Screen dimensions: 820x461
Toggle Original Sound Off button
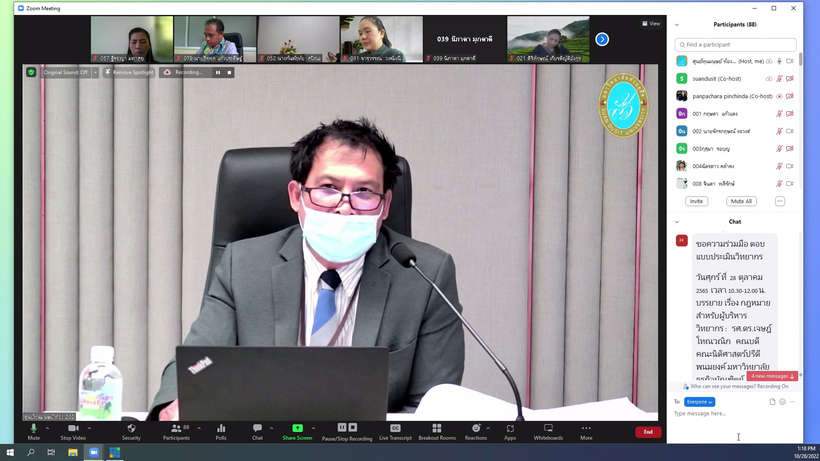pyautogui.click(x=65, y=72)
